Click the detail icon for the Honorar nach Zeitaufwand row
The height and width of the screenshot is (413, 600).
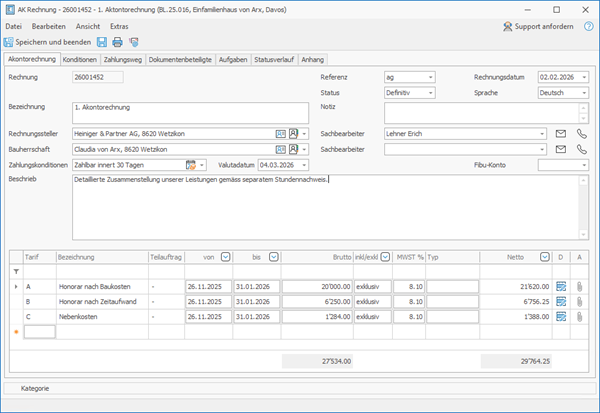click(x=561, y=302)
